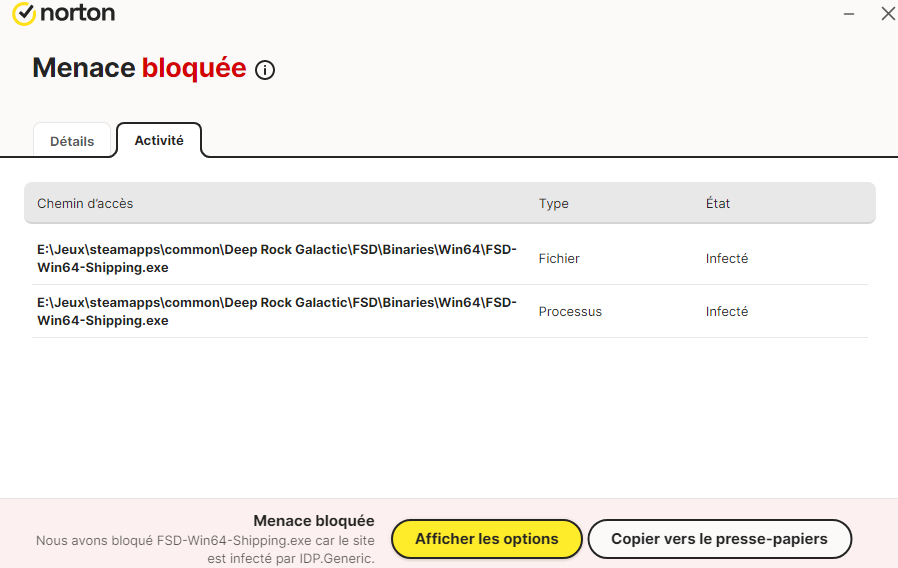898x568 pixels.
Task: Click the Norton checkmark logo icon
Action: coord(23,14)
